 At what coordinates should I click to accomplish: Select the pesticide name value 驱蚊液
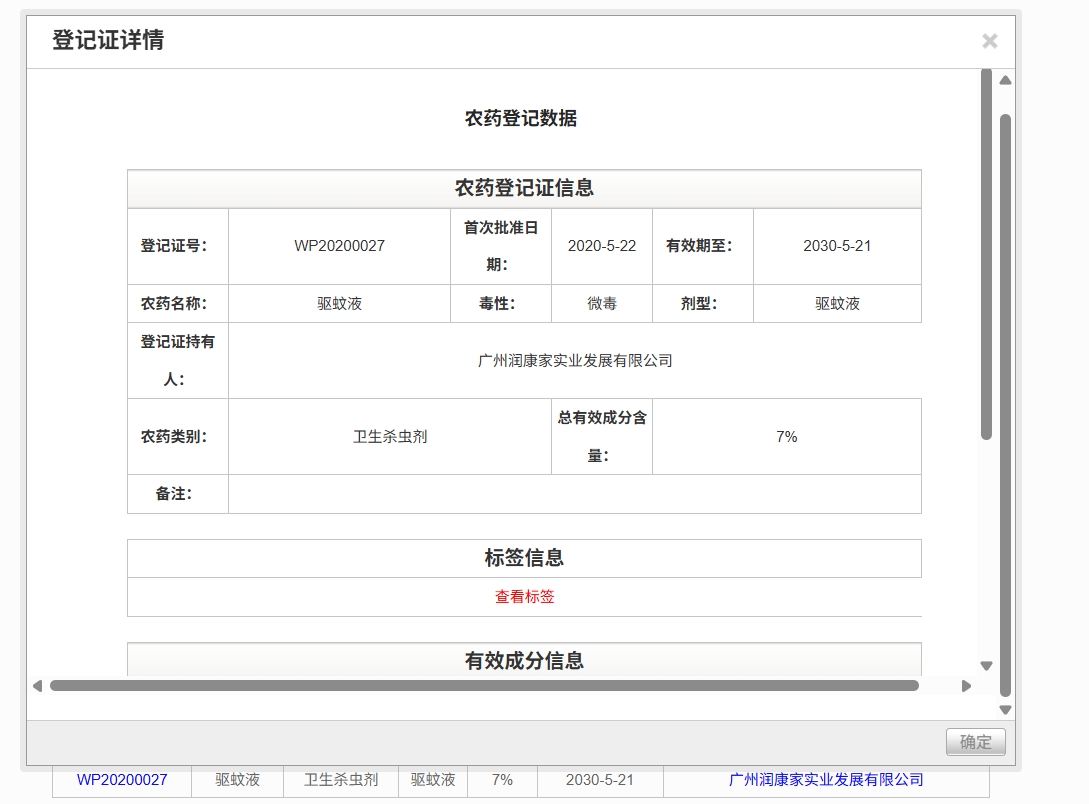(x=339, y=303)
